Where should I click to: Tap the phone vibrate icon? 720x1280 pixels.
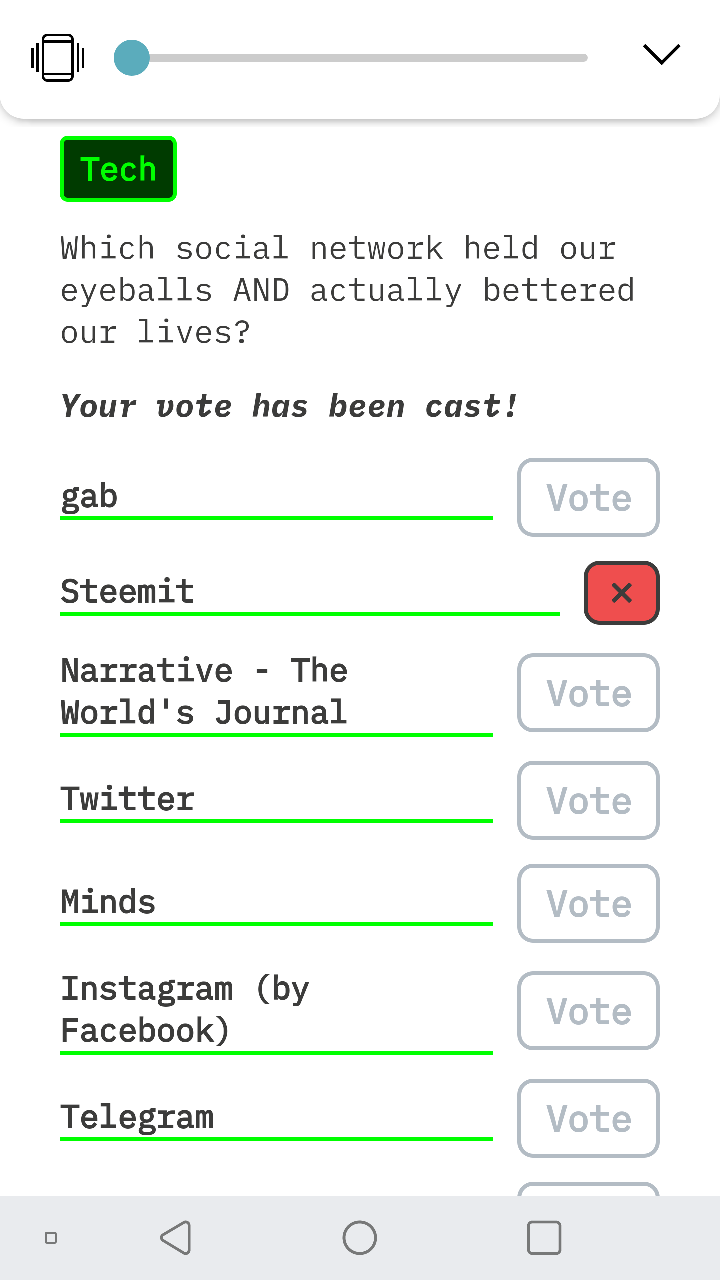click(x=58, y=58)
